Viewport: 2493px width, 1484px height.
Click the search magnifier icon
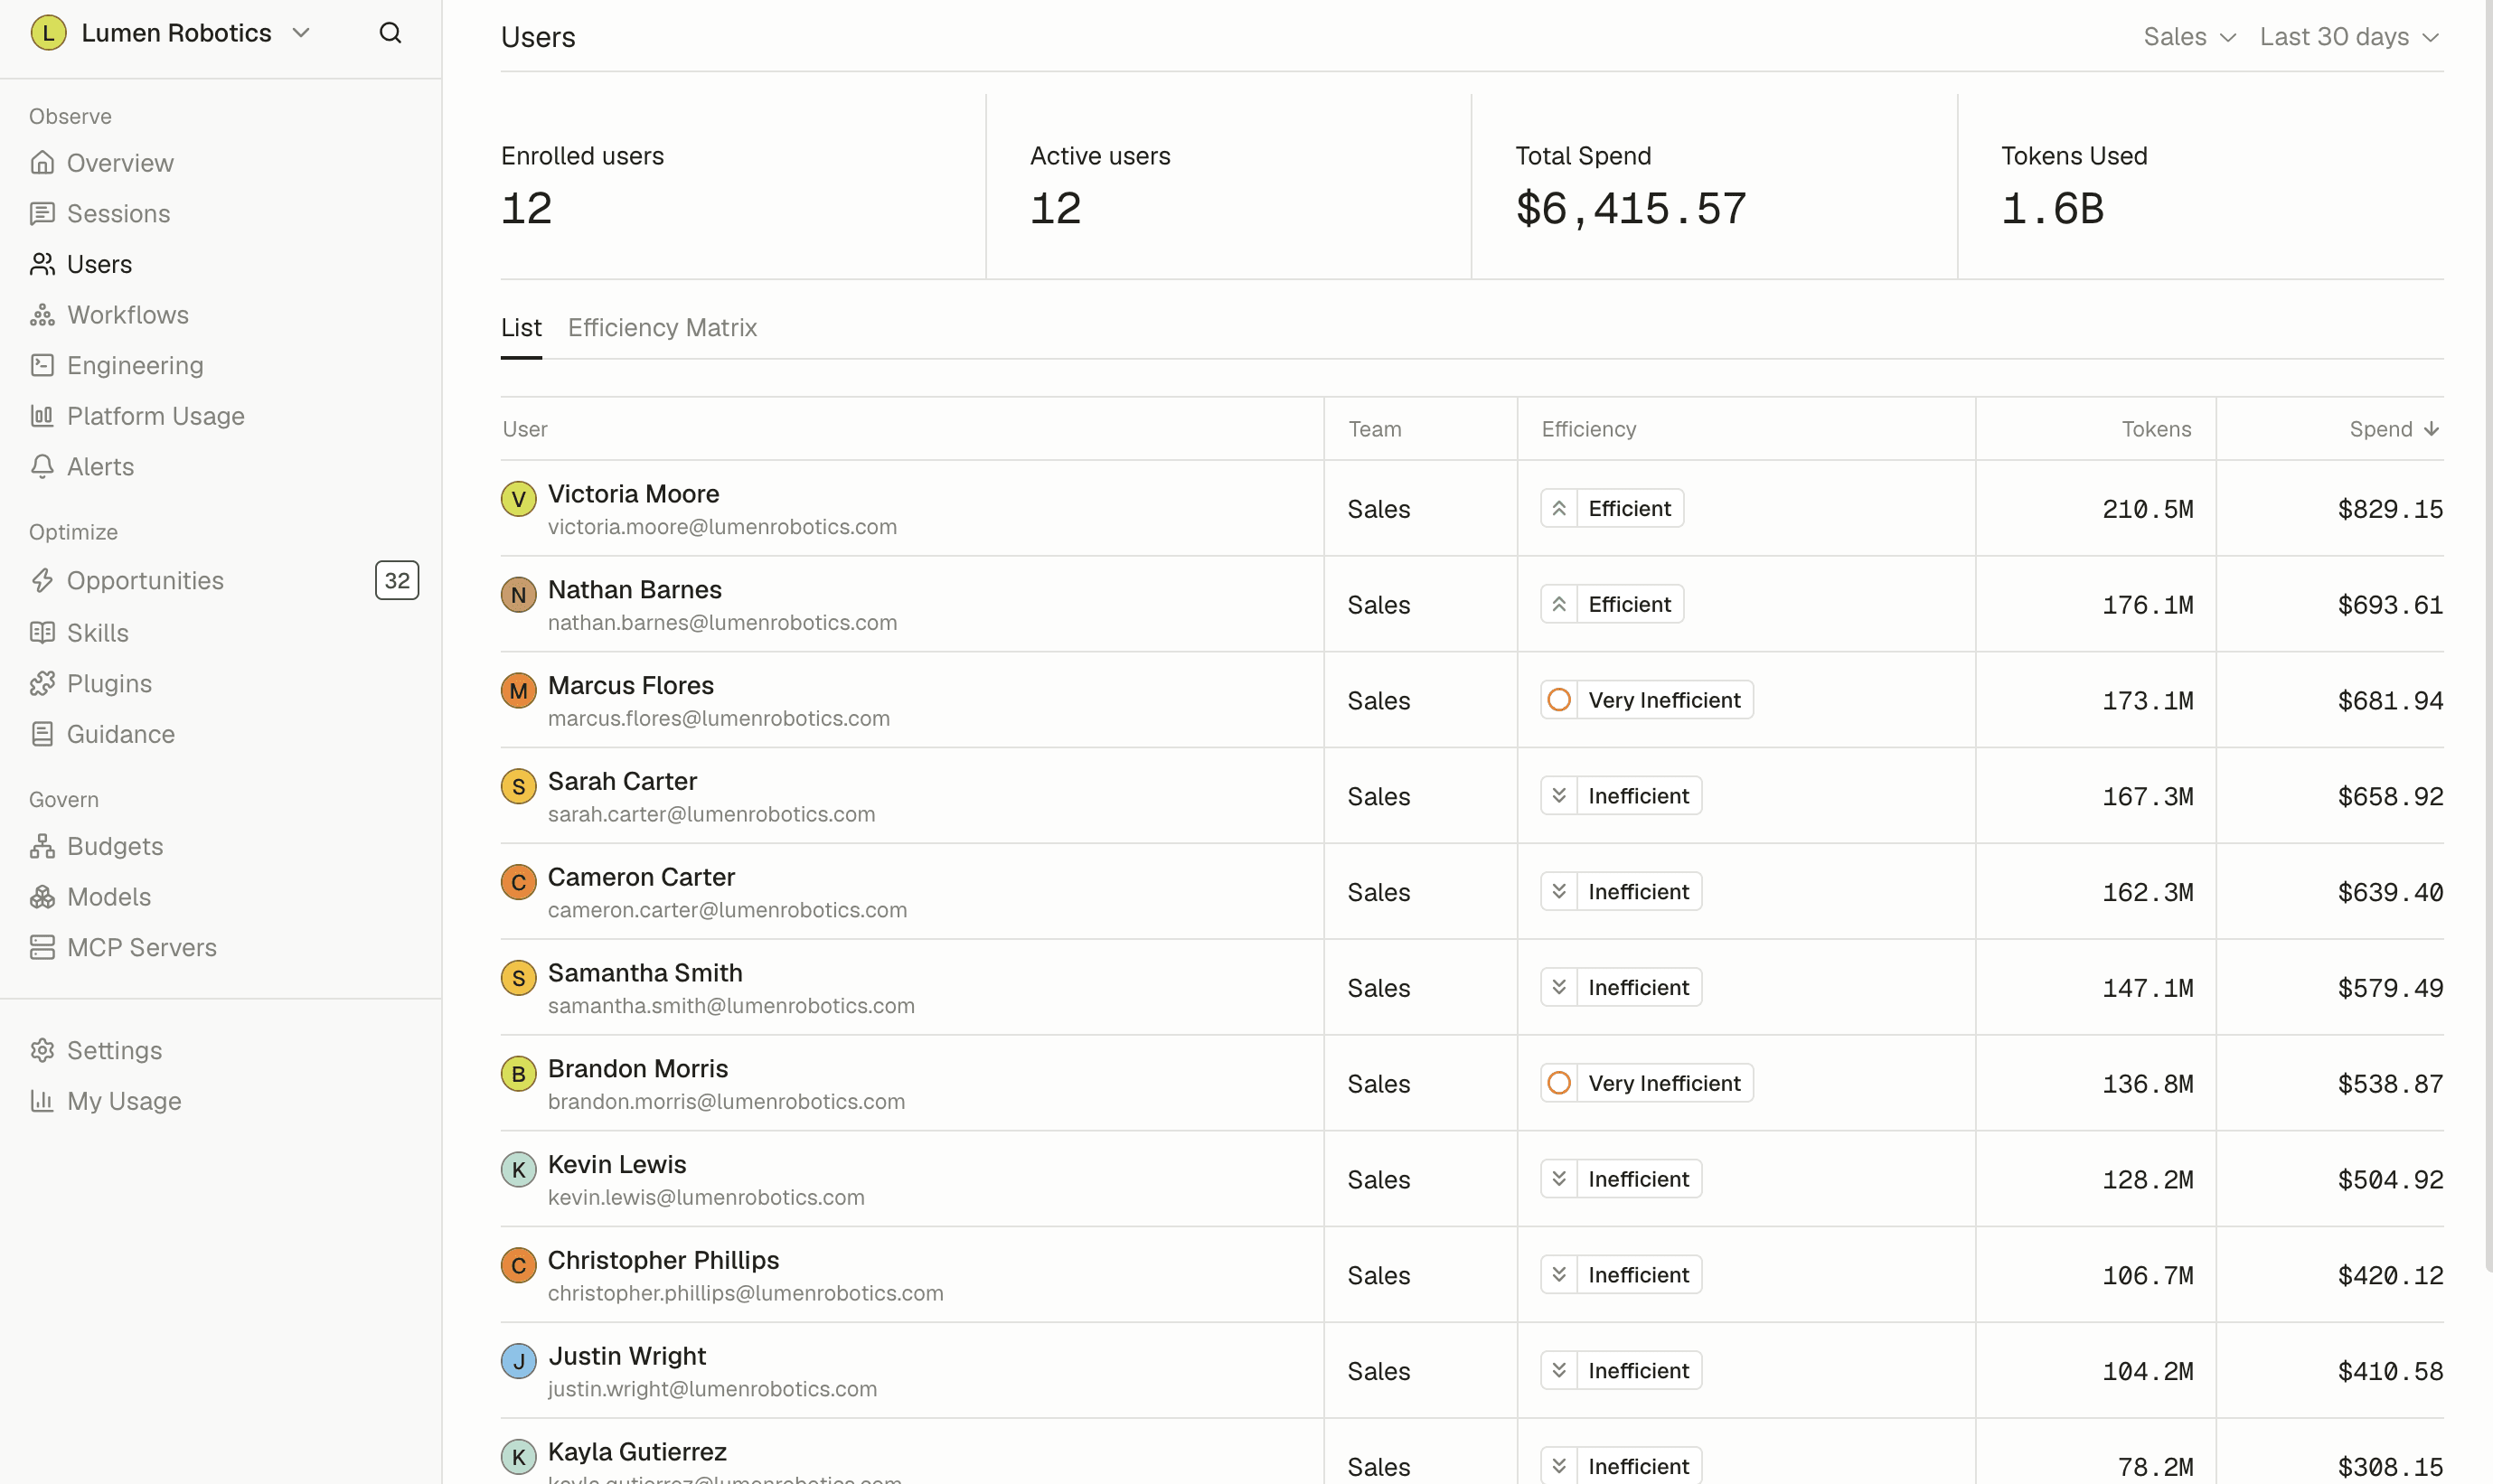(390, 33)
